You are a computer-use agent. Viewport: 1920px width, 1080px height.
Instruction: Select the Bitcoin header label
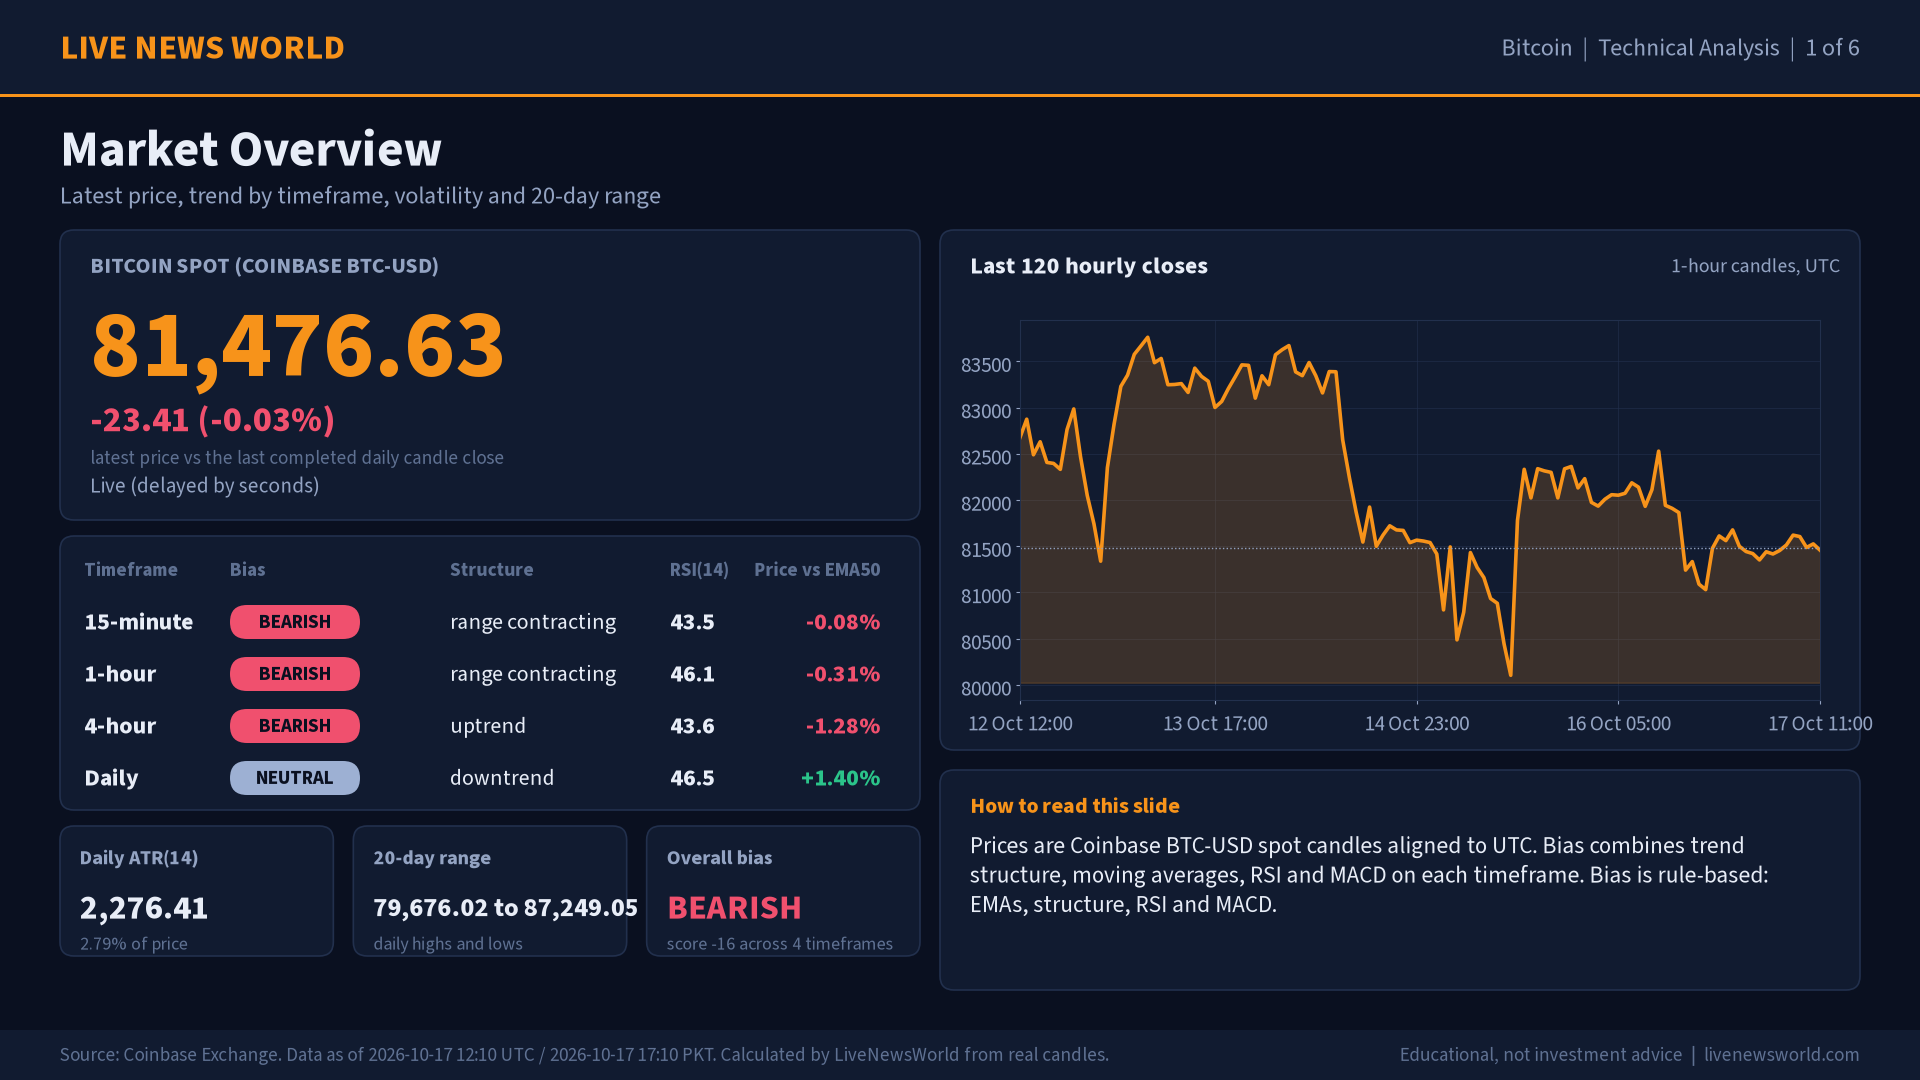(1536, 48)
